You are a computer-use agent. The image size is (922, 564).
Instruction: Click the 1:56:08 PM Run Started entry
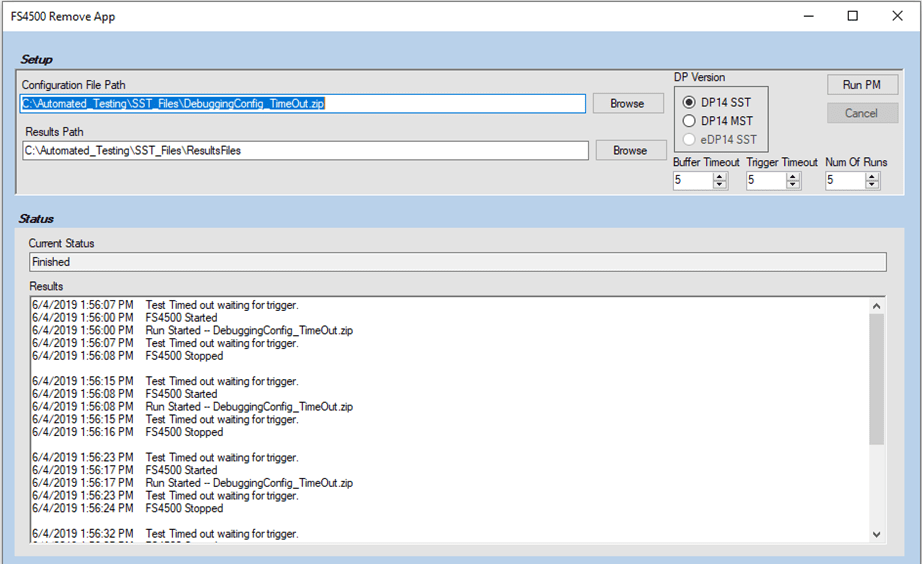click(x=192, y=406)
